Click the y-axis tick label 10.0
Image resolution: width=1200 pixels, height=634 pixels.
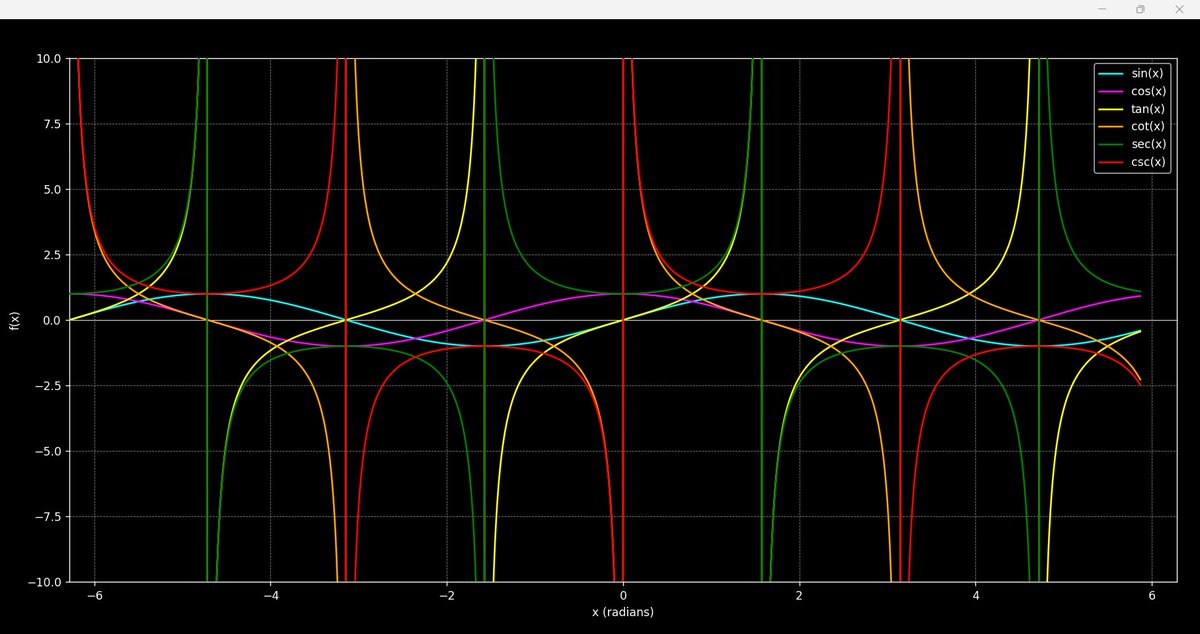point(47,58)
